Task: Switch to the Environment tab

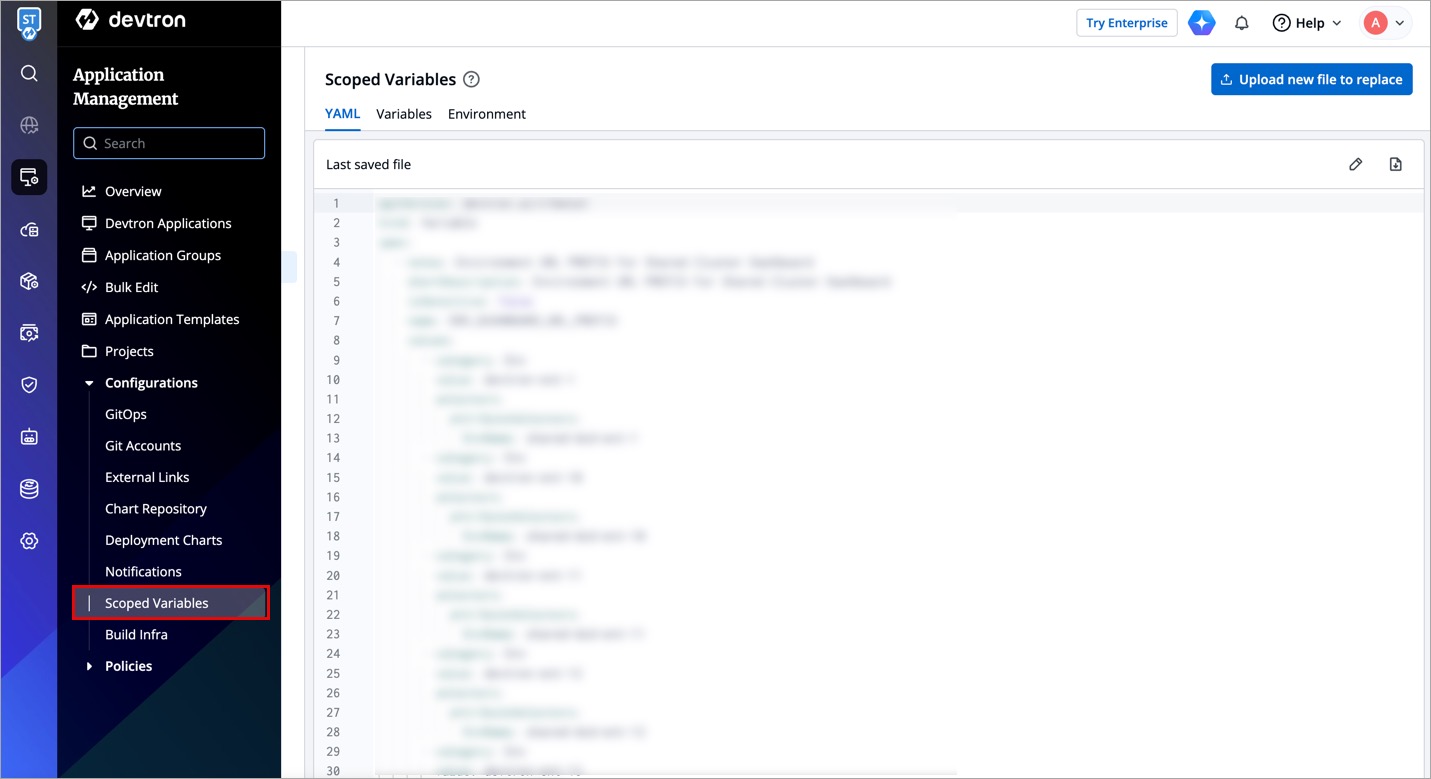Action: tap(486, 114)
